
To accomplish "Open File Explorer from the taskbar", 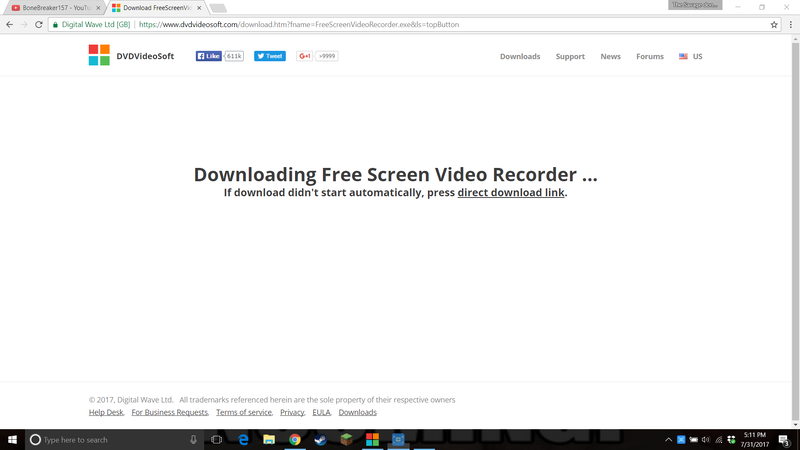I will tap(269, 439).
